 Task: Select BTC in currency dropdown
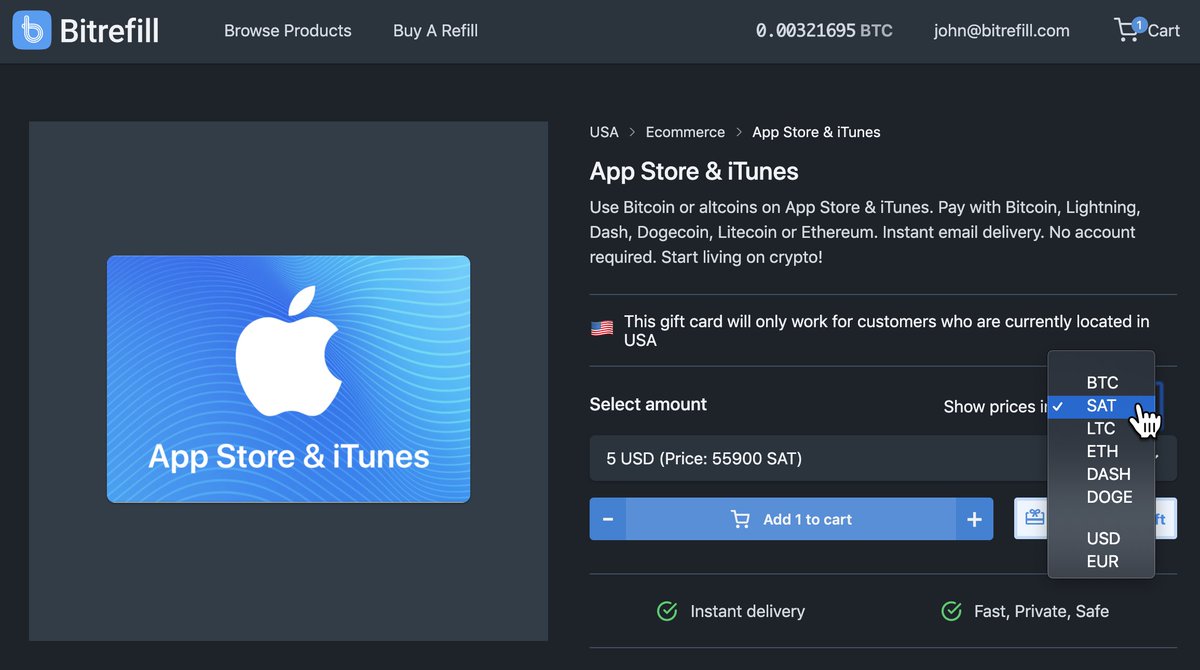pos(1101,383)
